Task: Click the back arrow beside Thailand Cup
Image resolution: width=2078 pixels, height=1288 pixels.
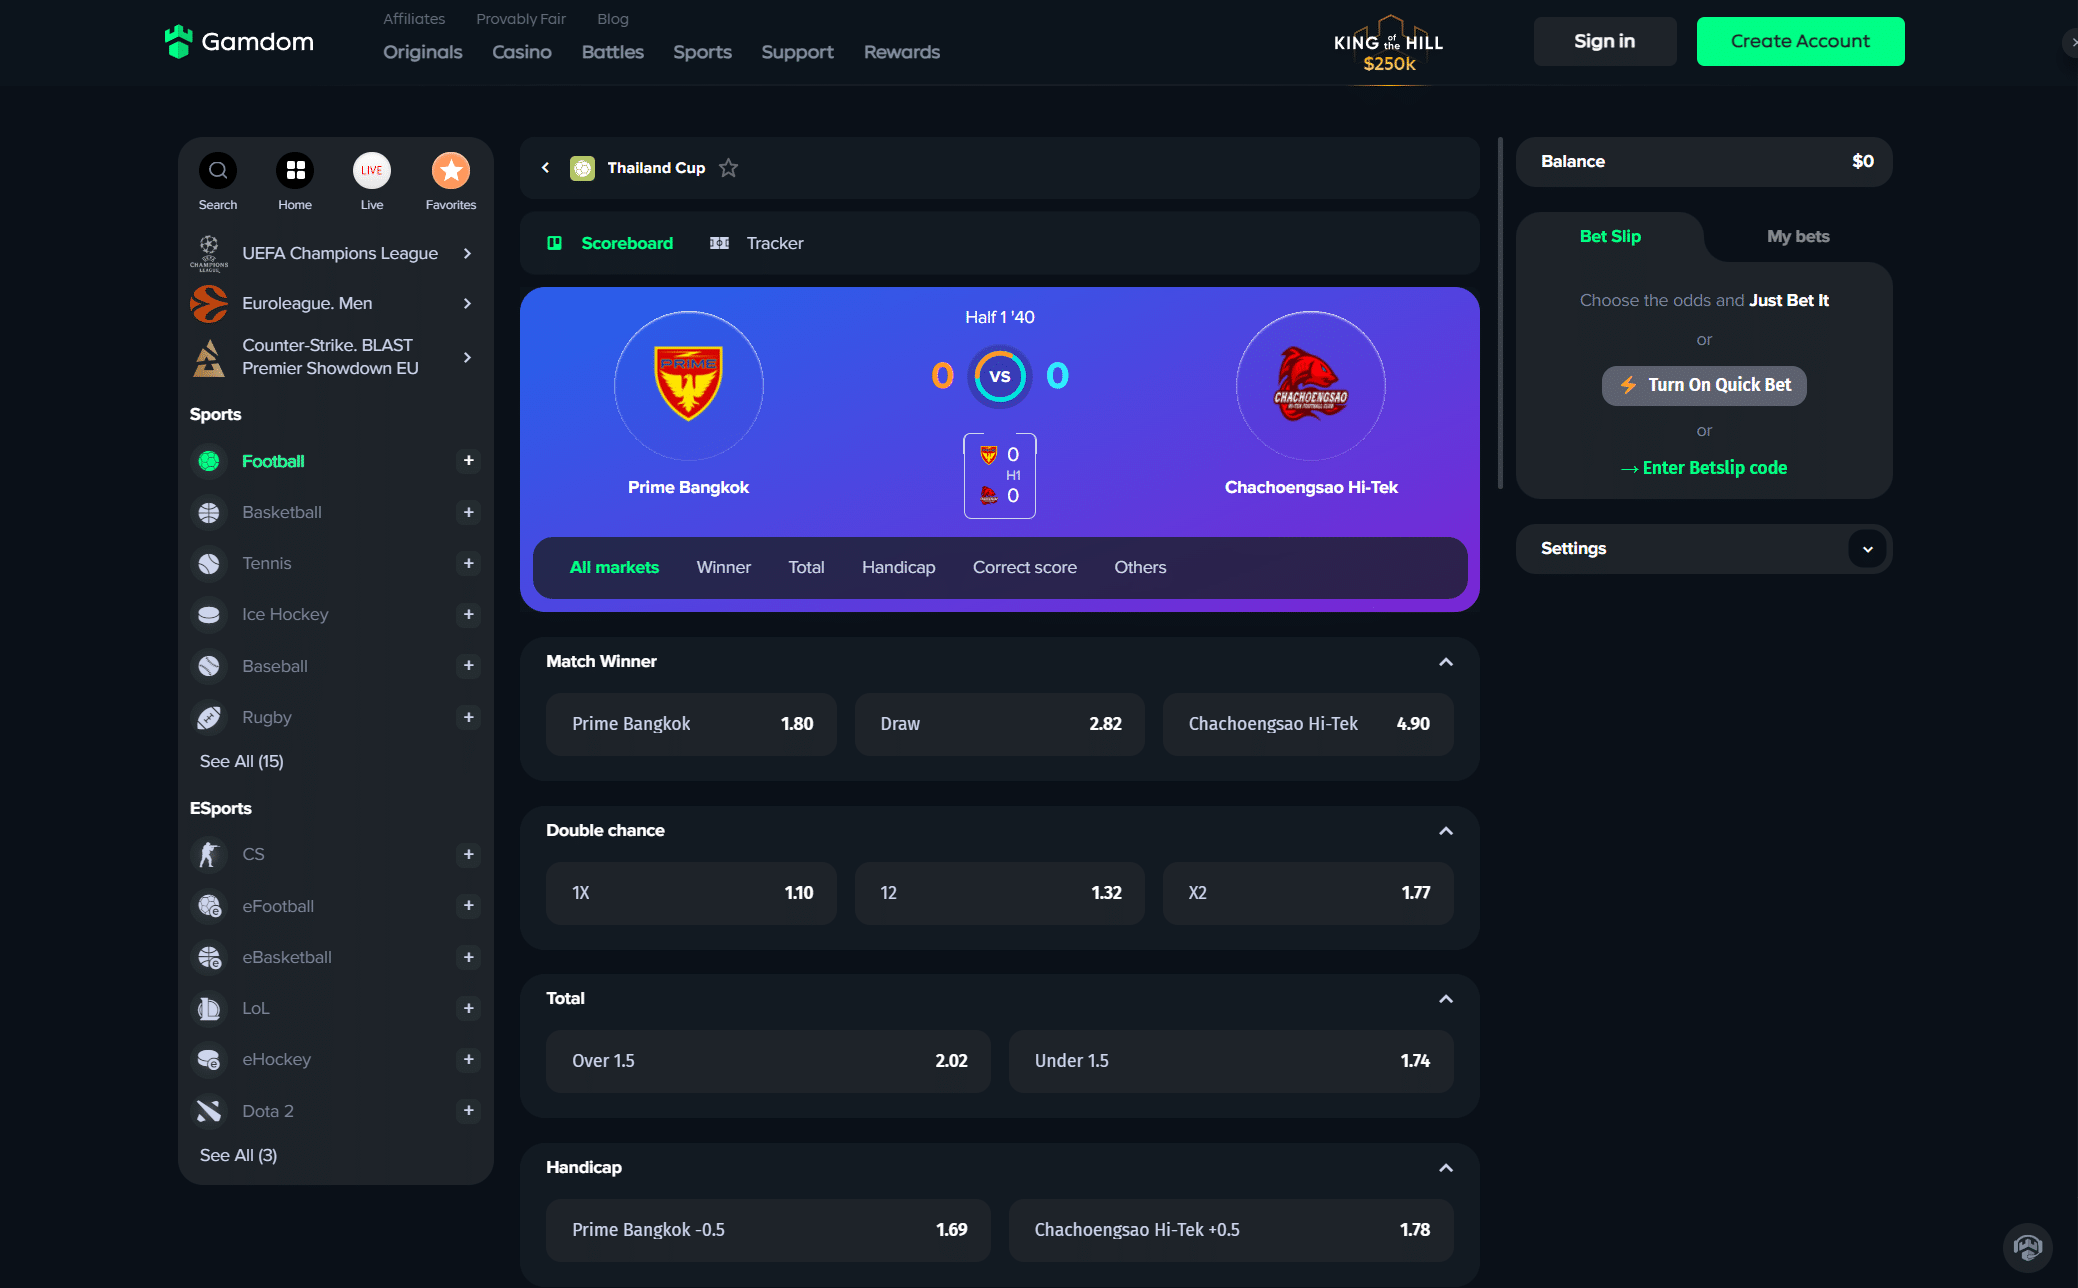Action: tap(546, 168)
